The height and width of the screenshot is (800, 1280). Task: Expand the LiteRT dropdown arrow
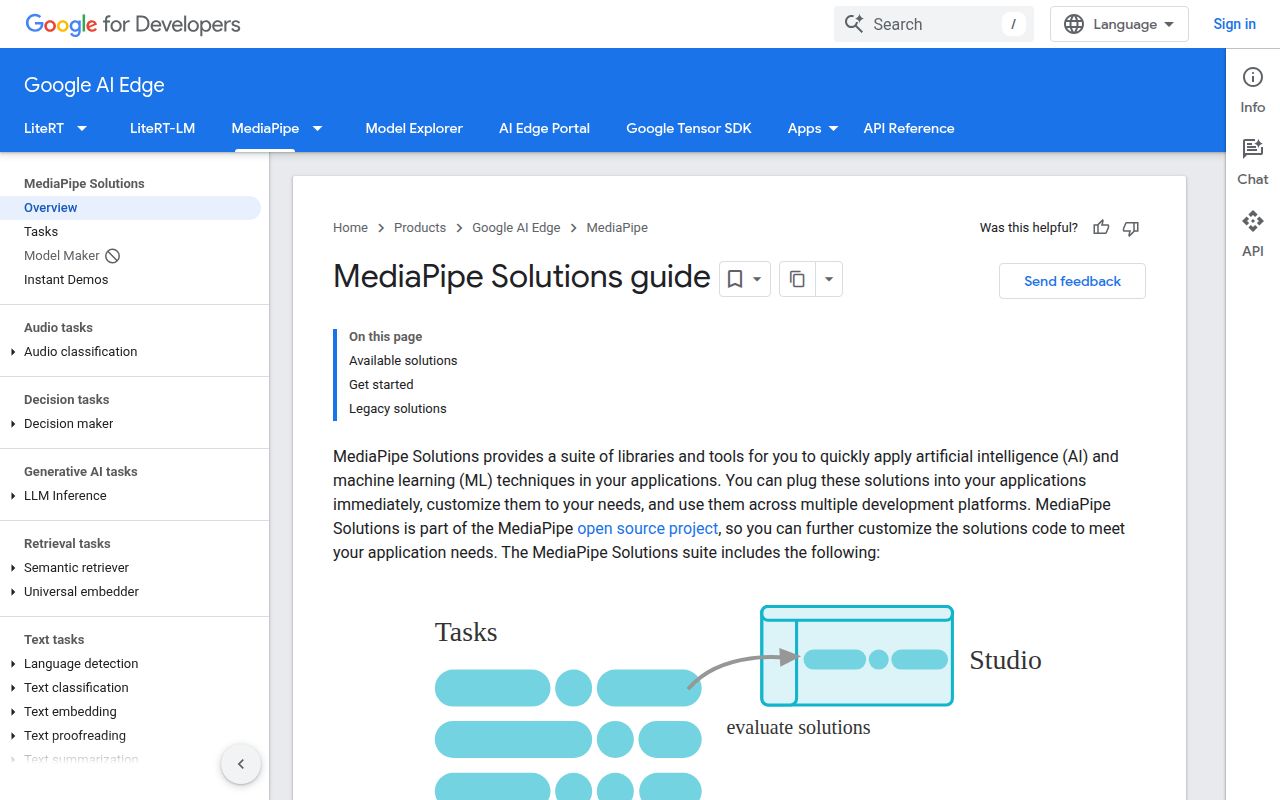(x=82, y=128)
